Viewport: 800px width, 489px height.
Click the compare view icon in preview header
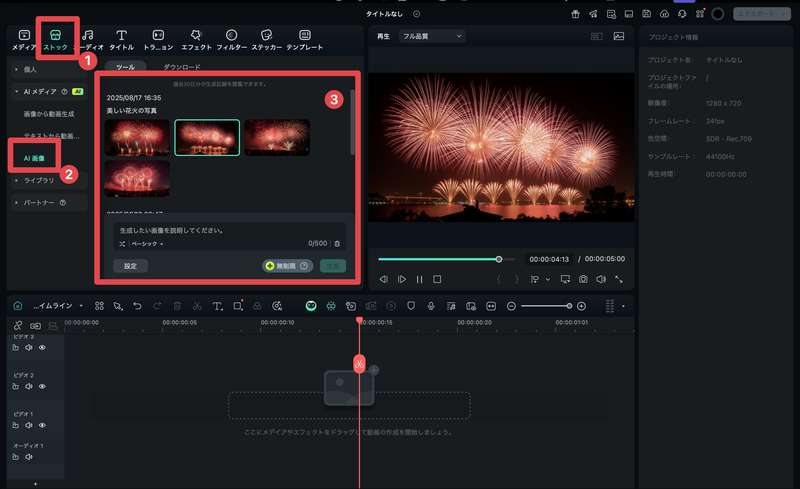point(596,36)
